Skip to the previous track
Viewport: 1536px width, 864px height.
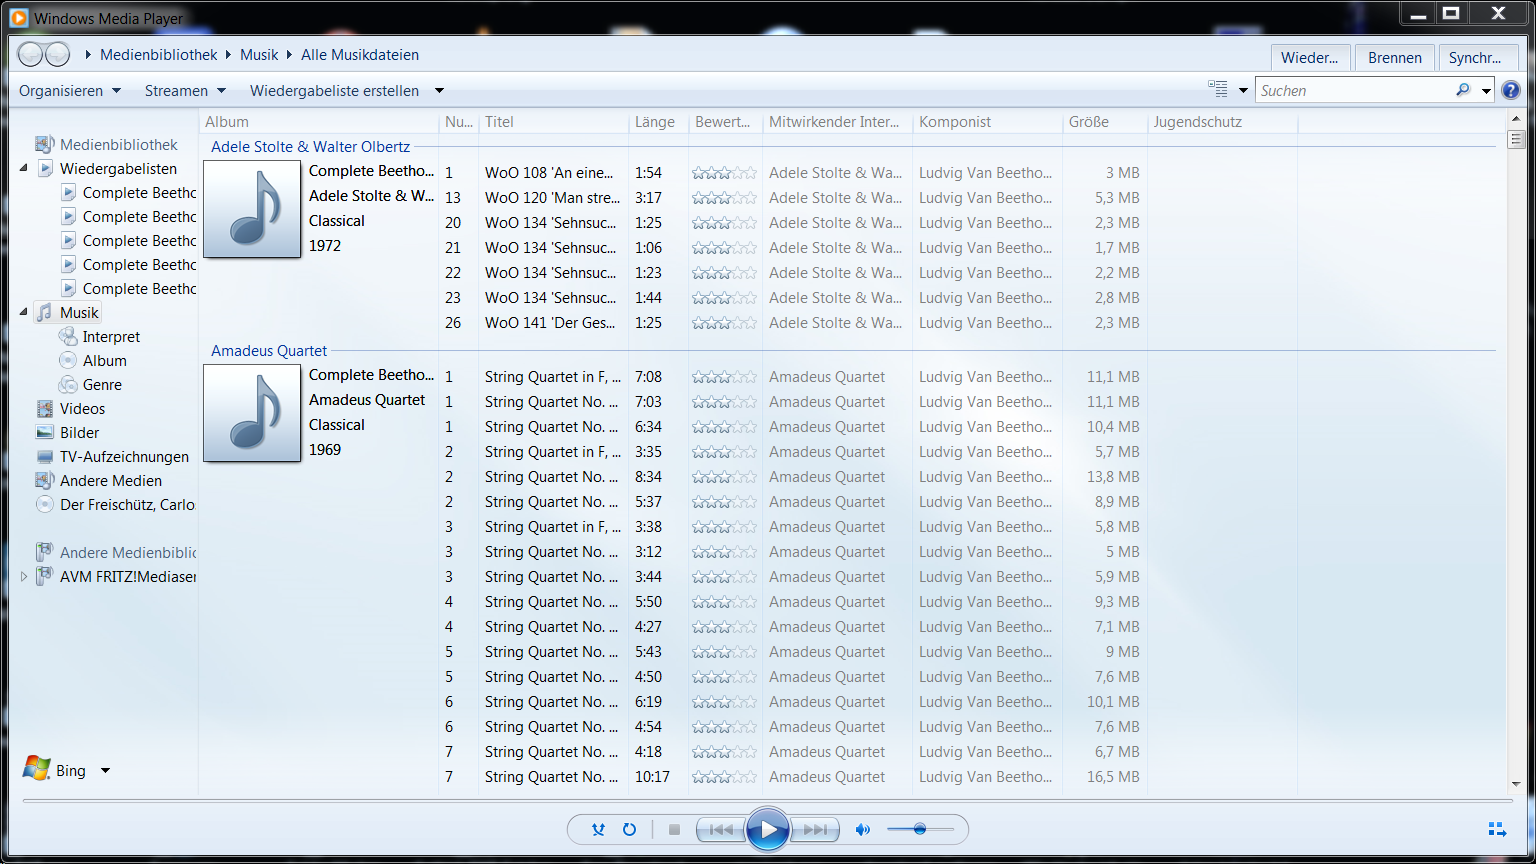[721, 829]
